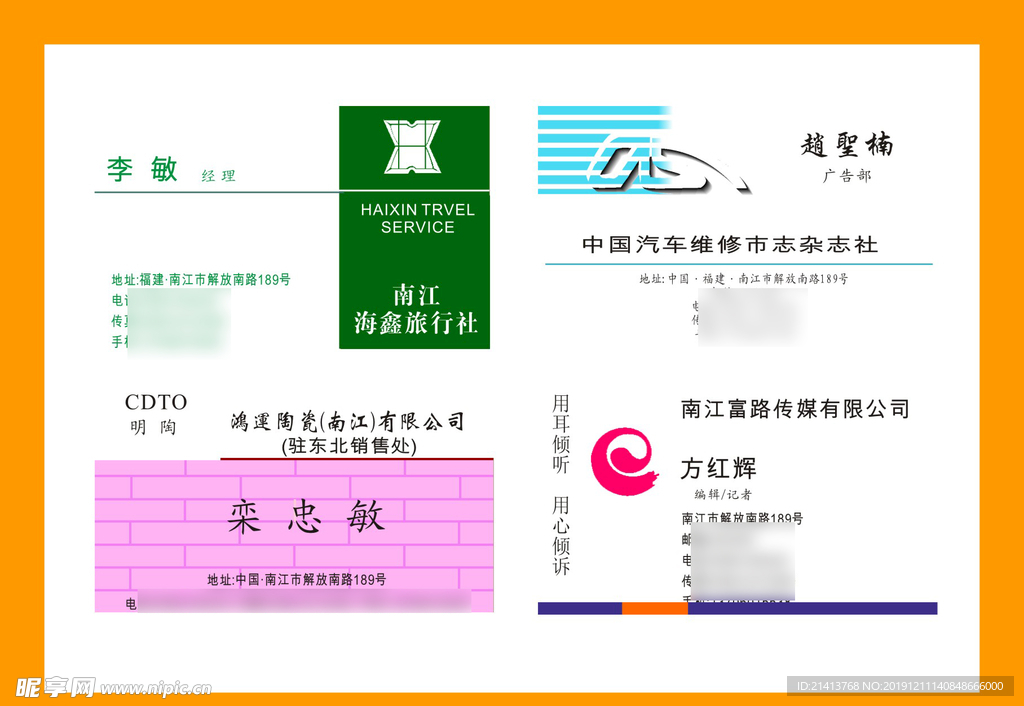The height and width of the screenshot is (706, 1024).
Task: Click the 经理 title next to 李敏
Action: click(x=218, y=176)
